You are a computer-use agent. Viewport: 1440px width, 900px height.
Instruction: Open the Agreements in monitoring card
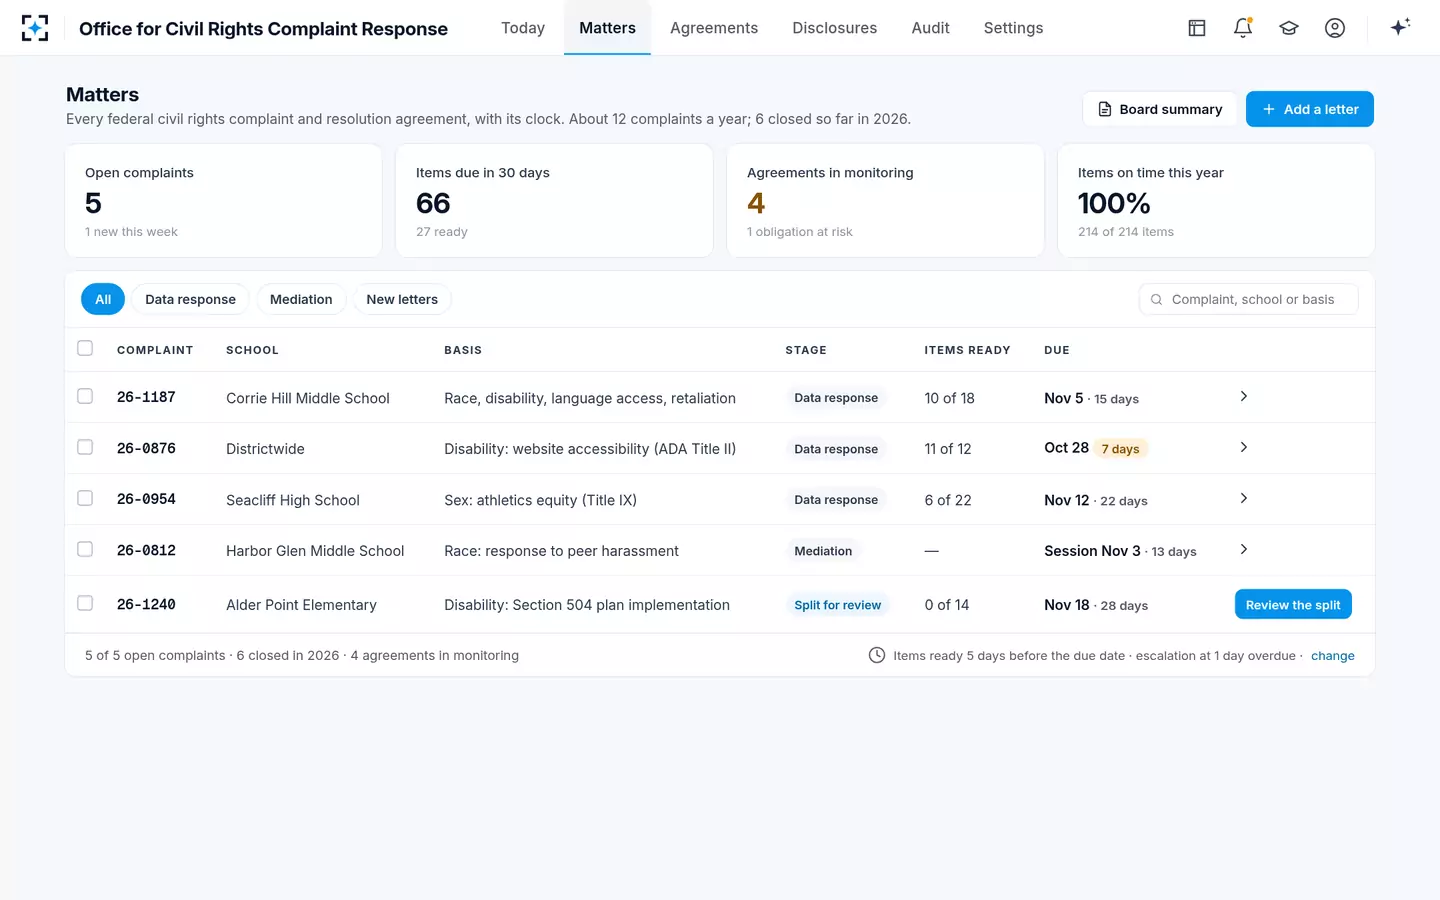pos(885,201)
